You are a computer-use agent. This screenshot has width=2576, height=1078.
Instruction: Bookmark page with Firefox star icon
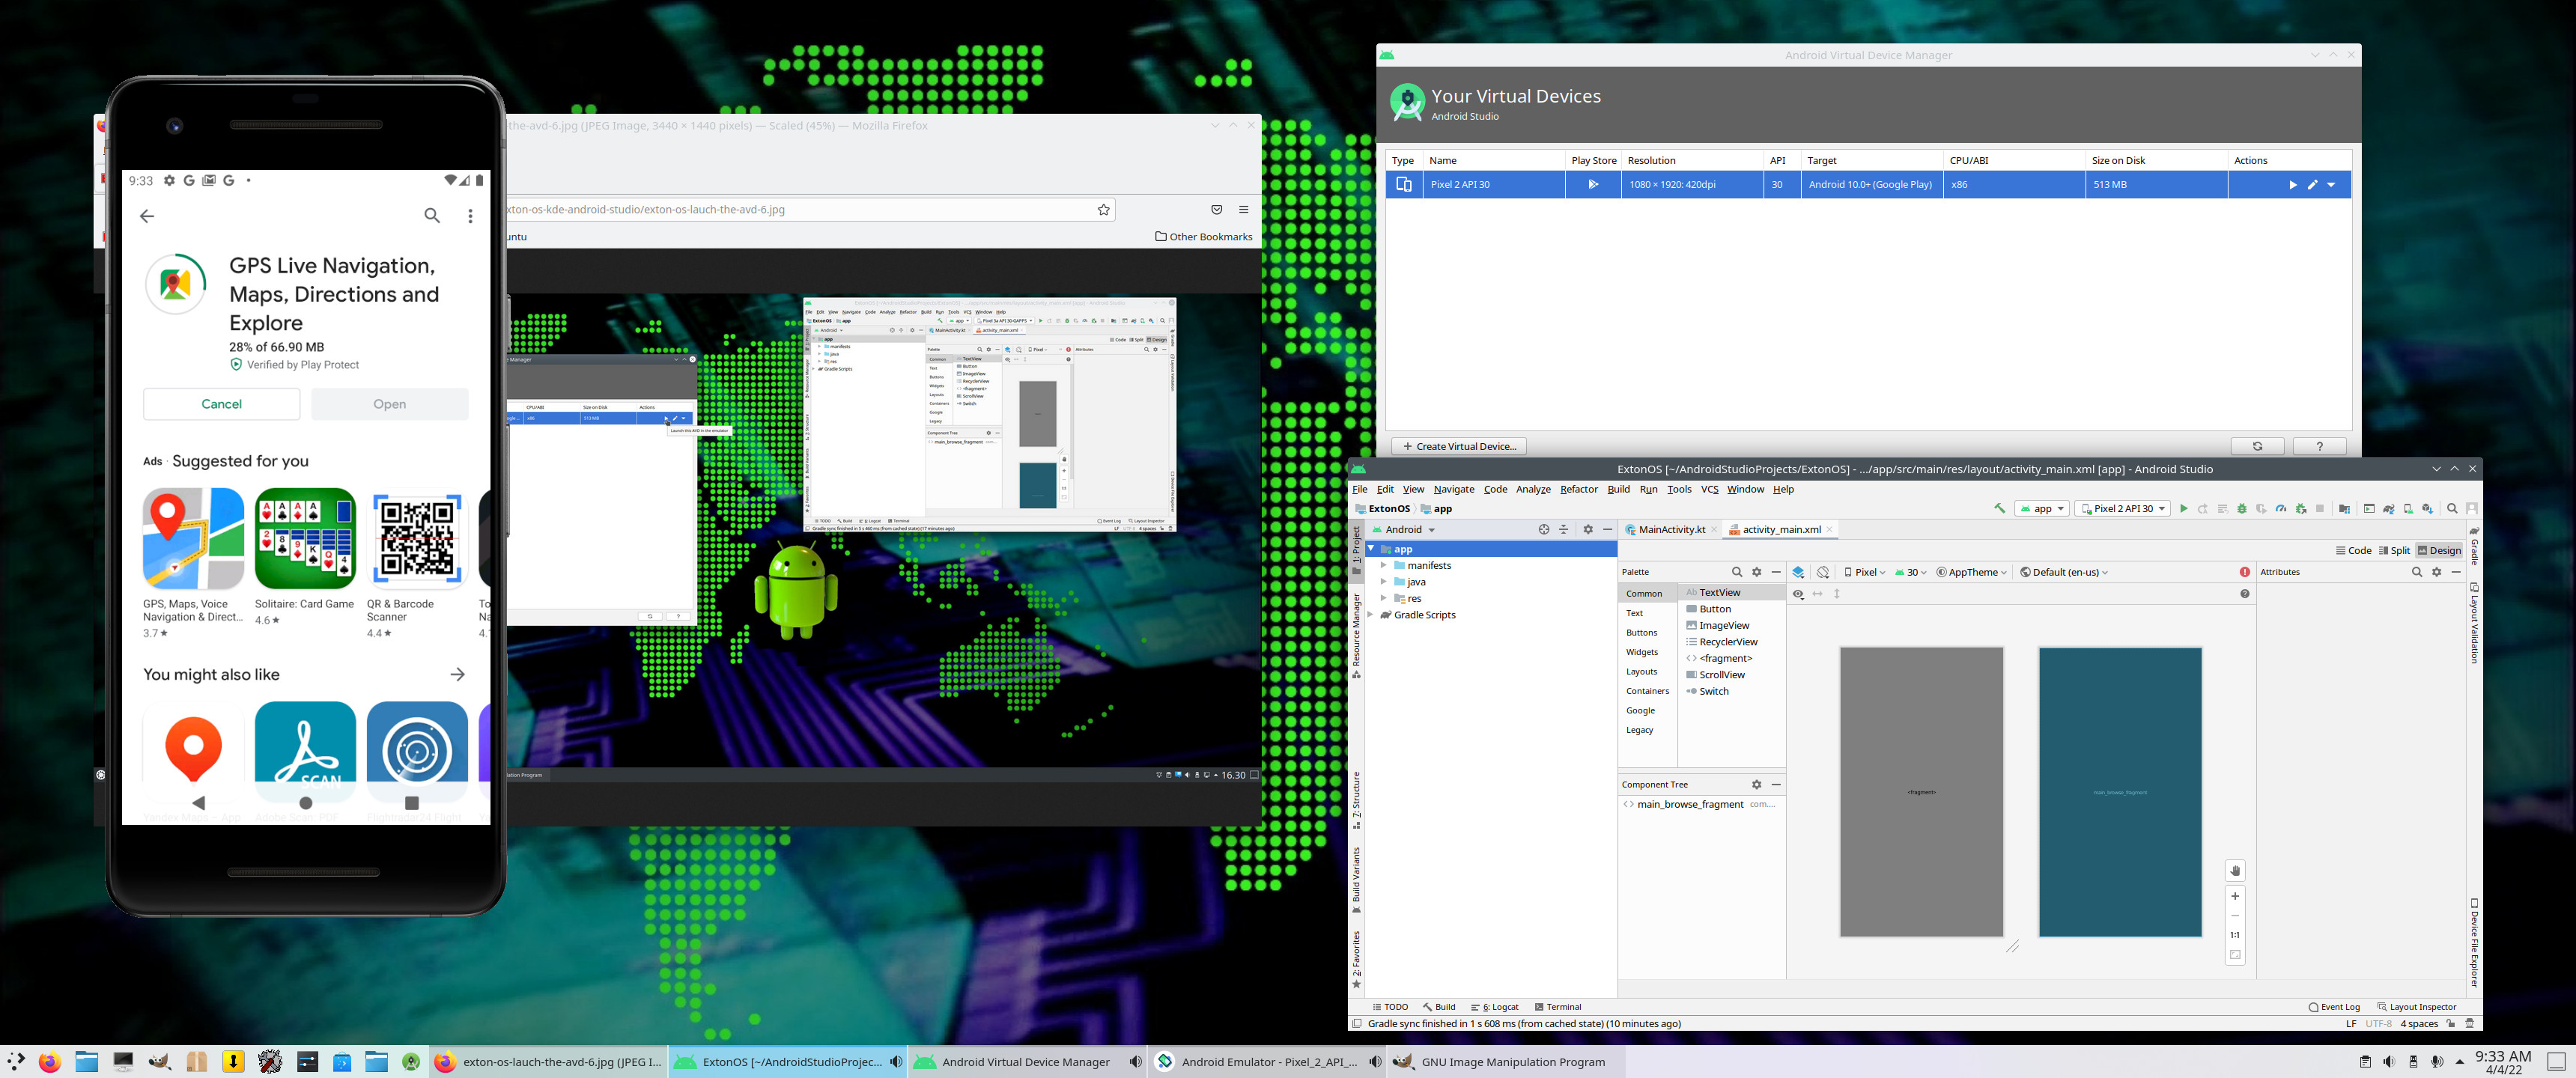(1104, 210)
